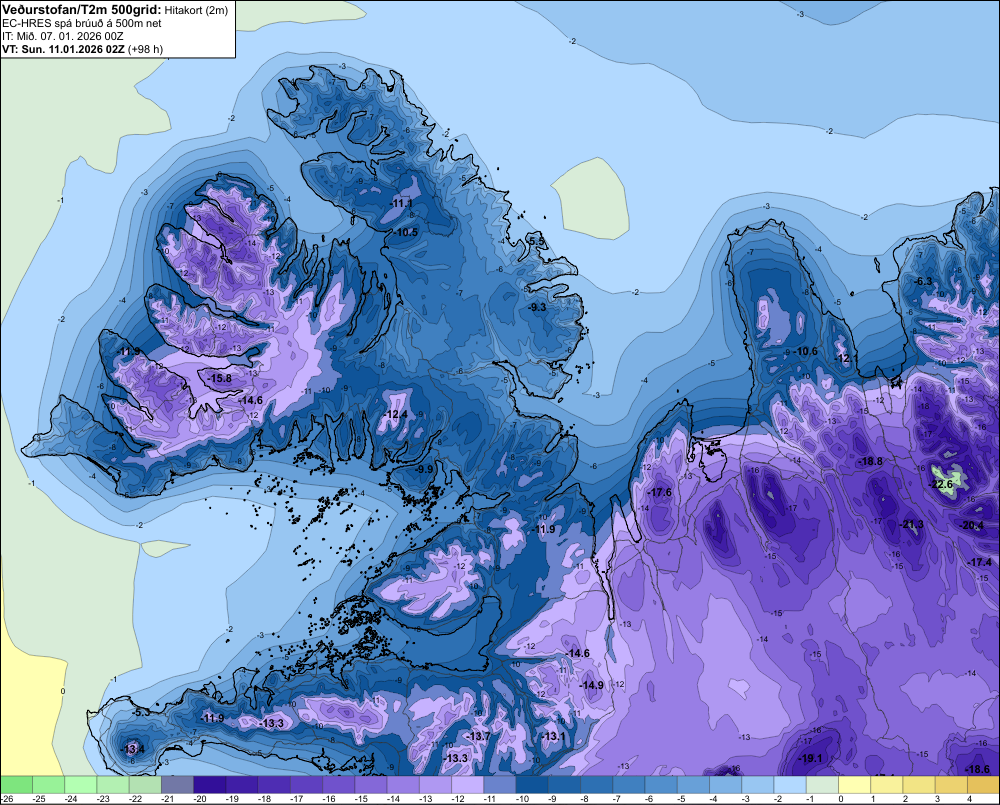
Task: Click the 2 yellow legend swatch
Action: [919, 785]
